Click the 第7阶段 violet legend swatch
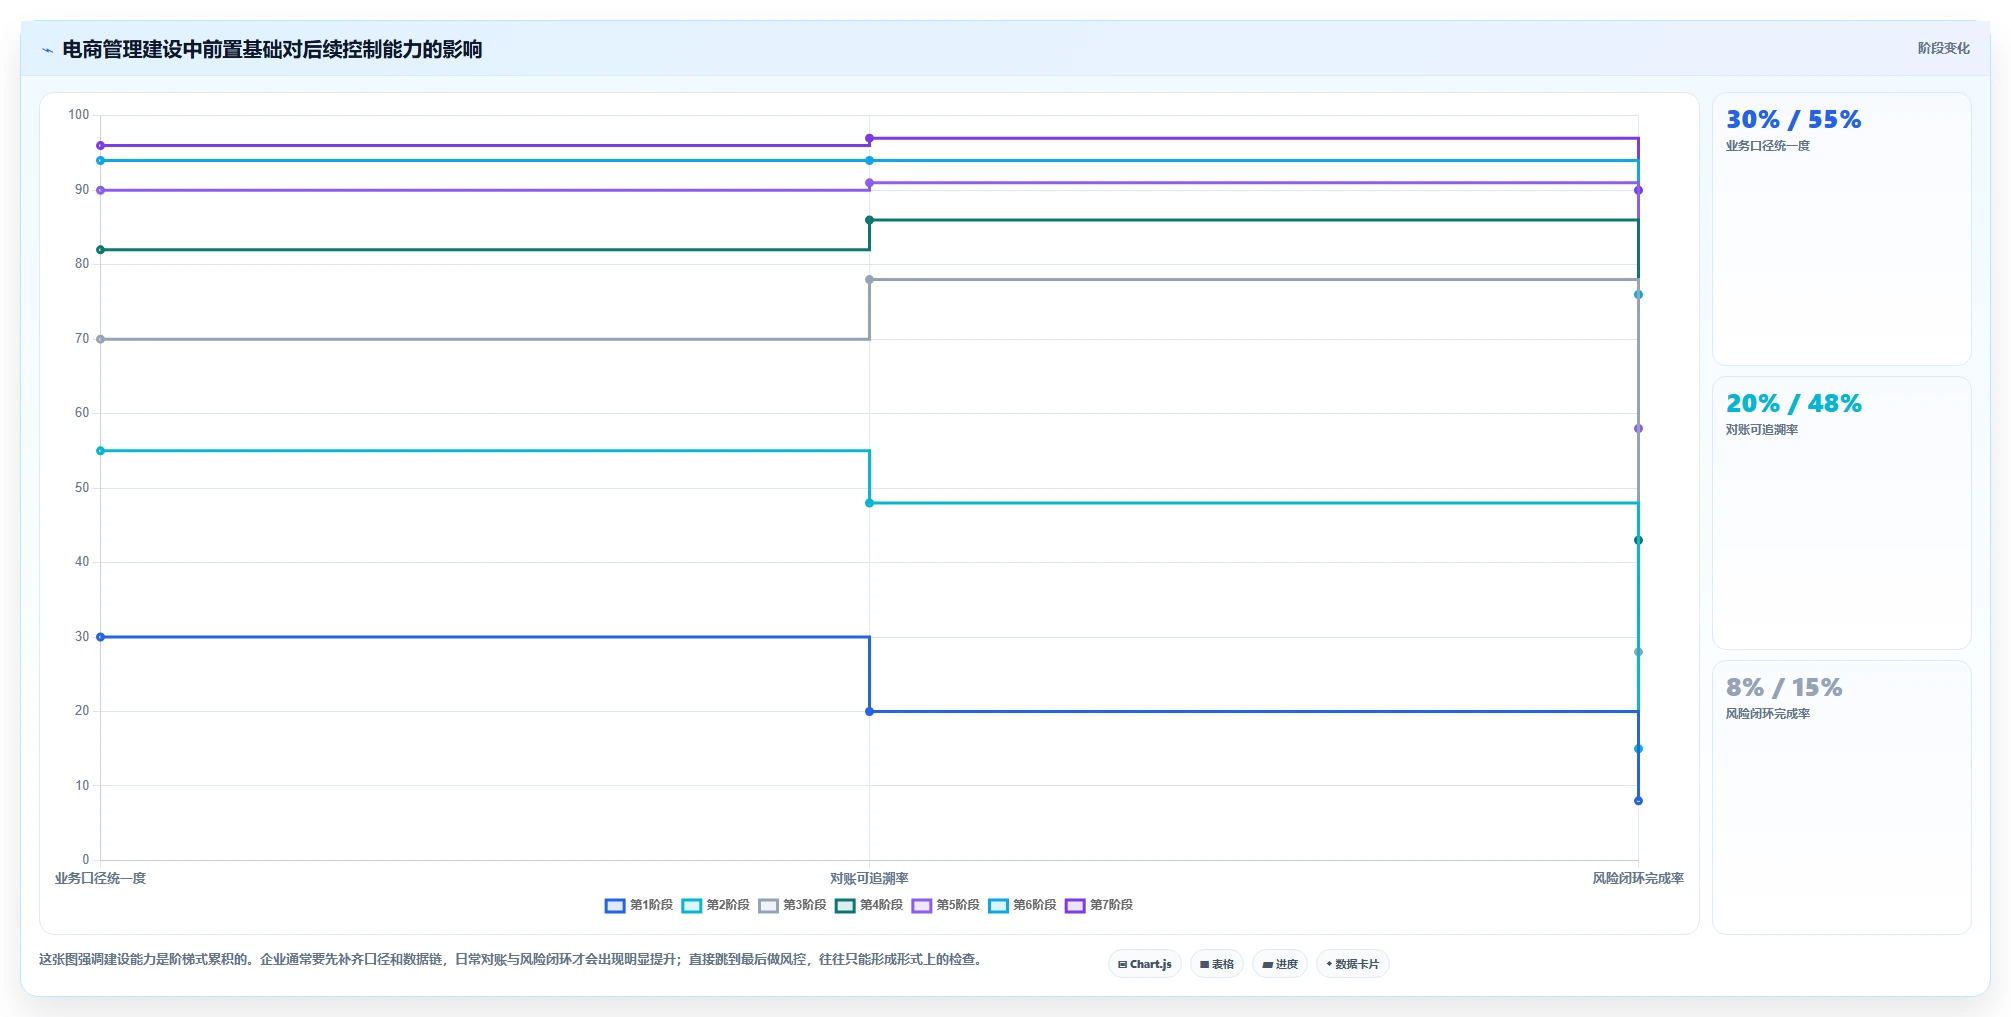The height and width of the screenshot is (1017, 2011). pos(1076,906)
